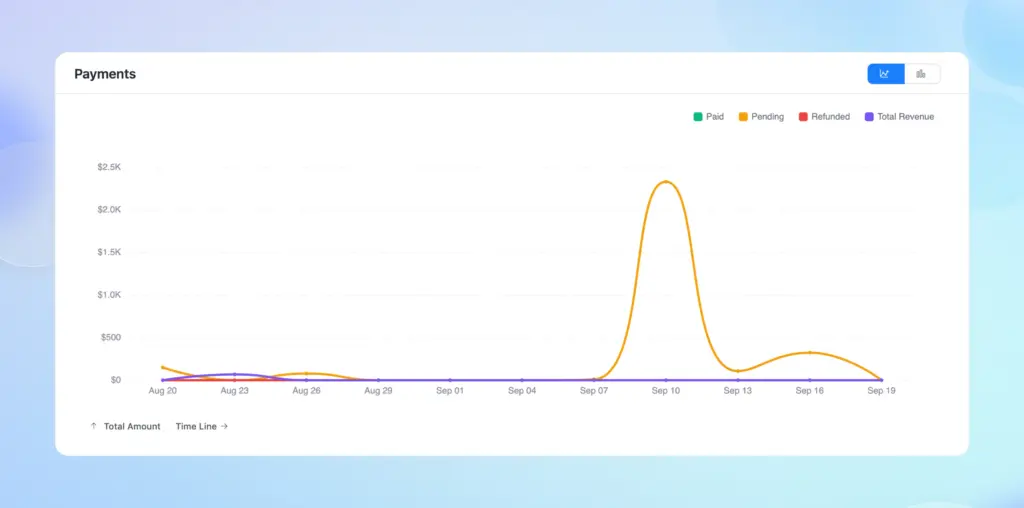This screenshot has height=508, width=1024.
Task: Click the Pending data point at Sep 13
Action: pos(738,371)
